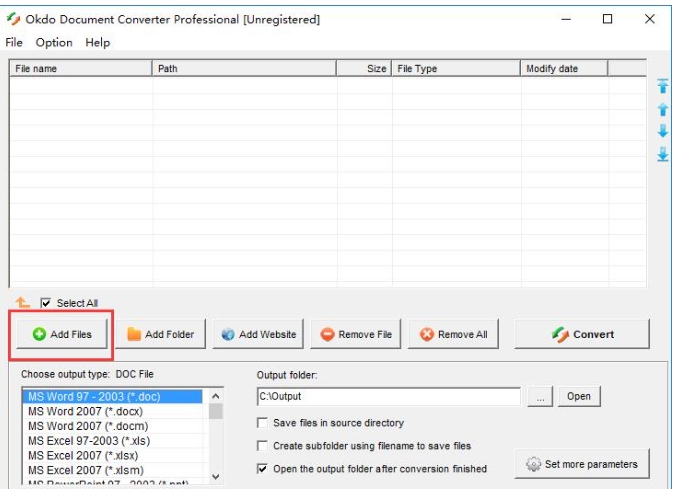
Task: Move selected file down one position
Action: [x=662, y=131]
